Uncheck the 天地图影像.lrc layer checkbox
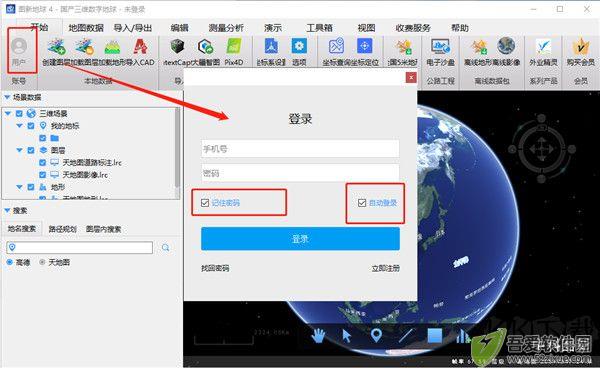600x368 pixels. click(42, 175)
